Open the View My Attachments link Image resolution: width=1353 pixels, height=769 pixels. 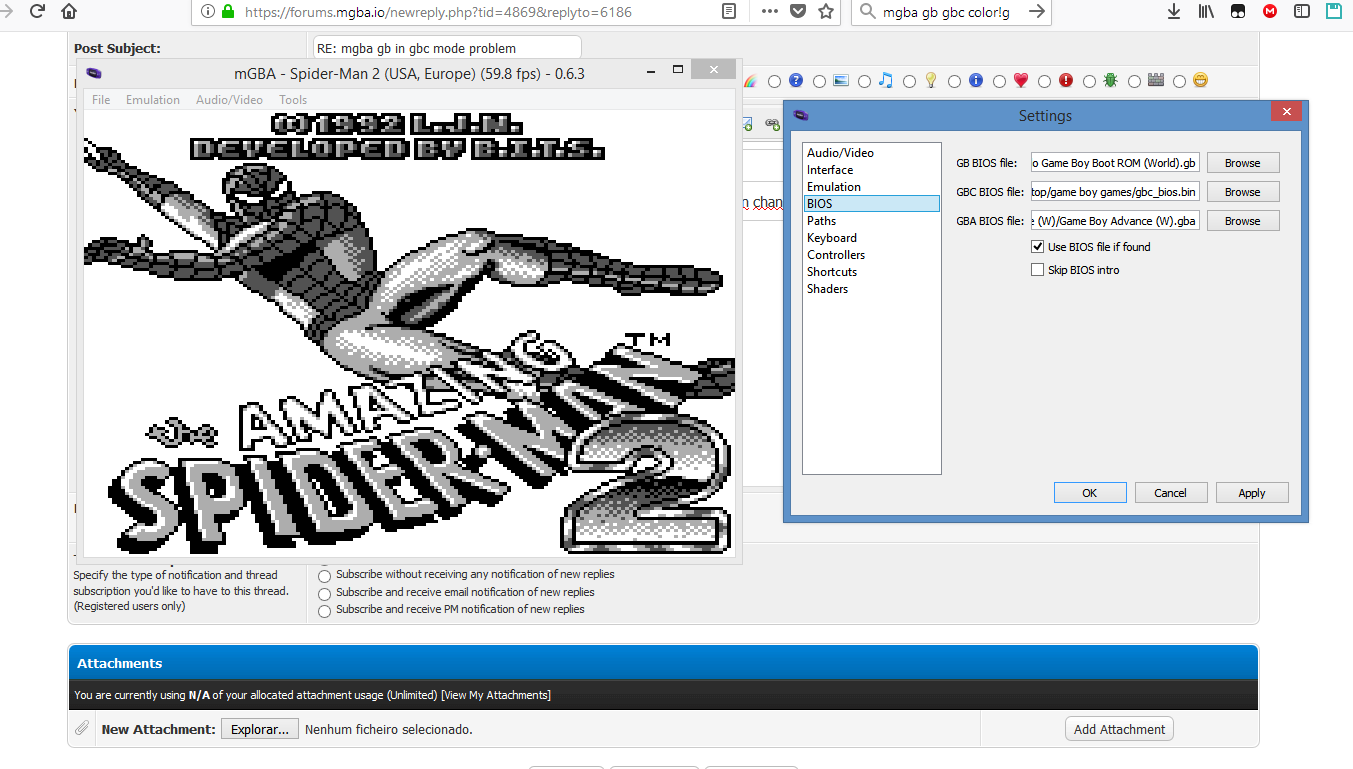496,695
